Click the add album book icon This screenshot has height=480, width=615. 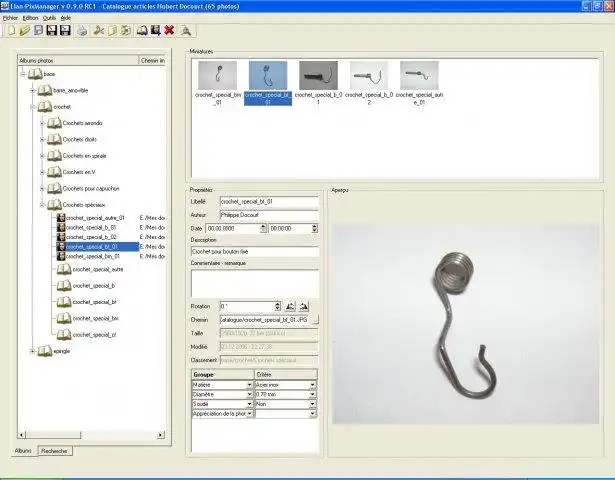[x=142, y=30]
